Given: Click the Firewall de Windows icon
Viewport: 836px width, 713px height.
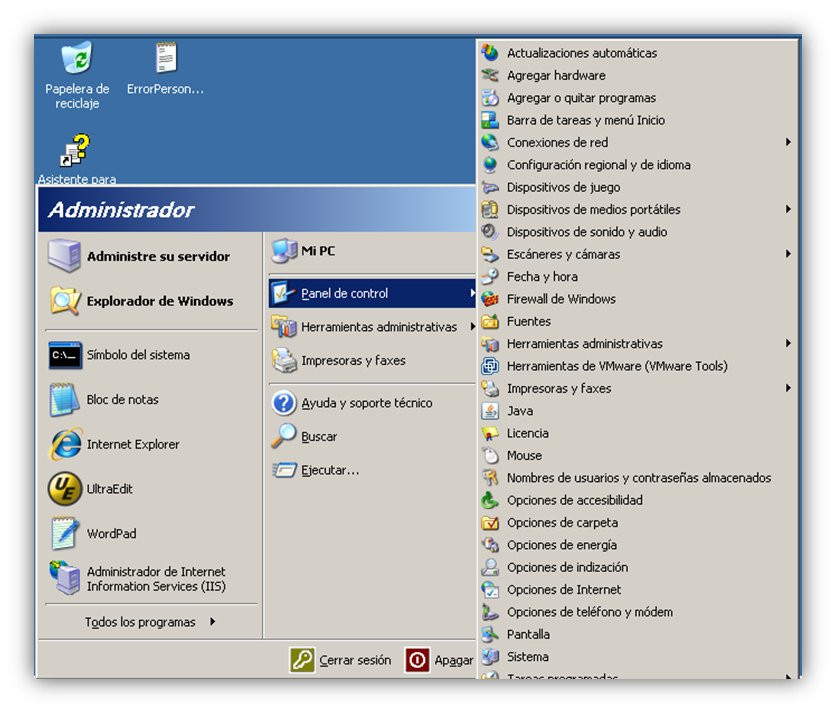Looking at the screenshot, I should 490,299.
